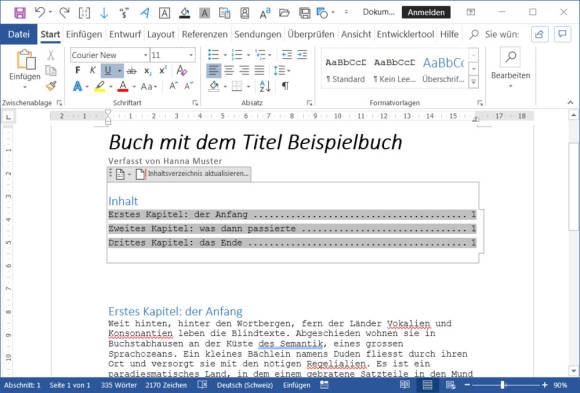Expand the Formatvorlagen styles gallery
This screenshot has height=393, width=580.
[474, 82]
